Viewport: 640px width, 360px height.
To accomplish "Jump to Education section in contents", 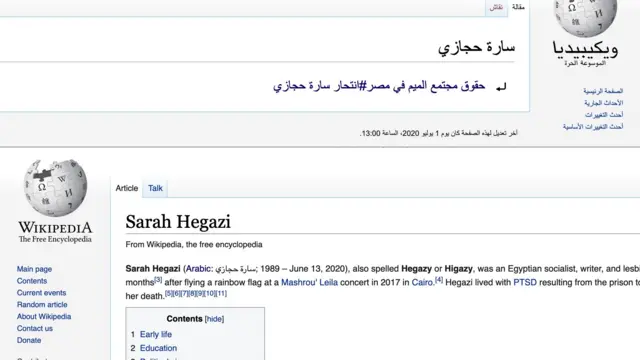I will coord(158,348).
